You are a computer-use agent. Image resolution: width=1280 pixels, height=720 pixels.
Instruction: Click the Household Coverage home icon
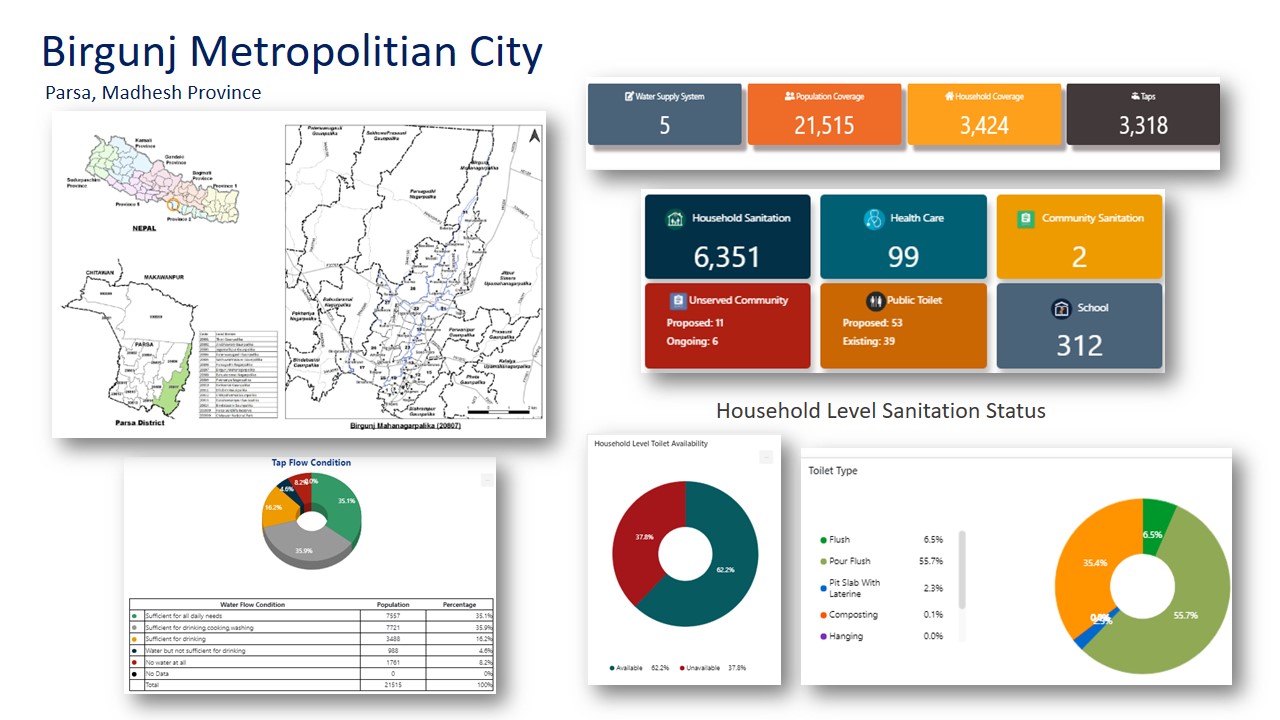pos(948,97)
